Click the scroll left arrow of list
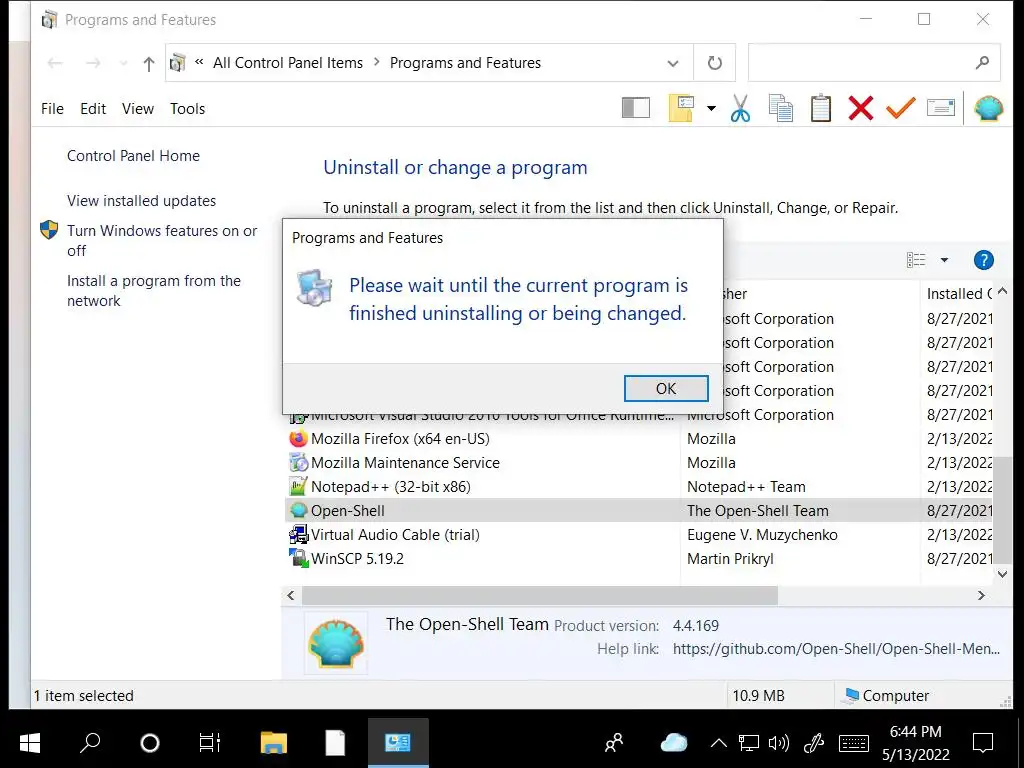Screen dimensions: 1024x768 291,595
